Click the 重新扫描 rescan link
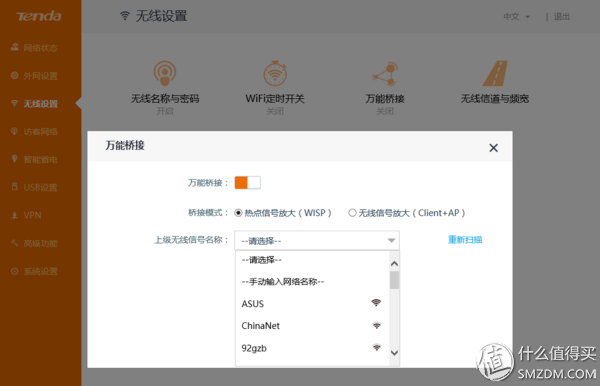Screen dimensions: 600x386 [465, 240]
